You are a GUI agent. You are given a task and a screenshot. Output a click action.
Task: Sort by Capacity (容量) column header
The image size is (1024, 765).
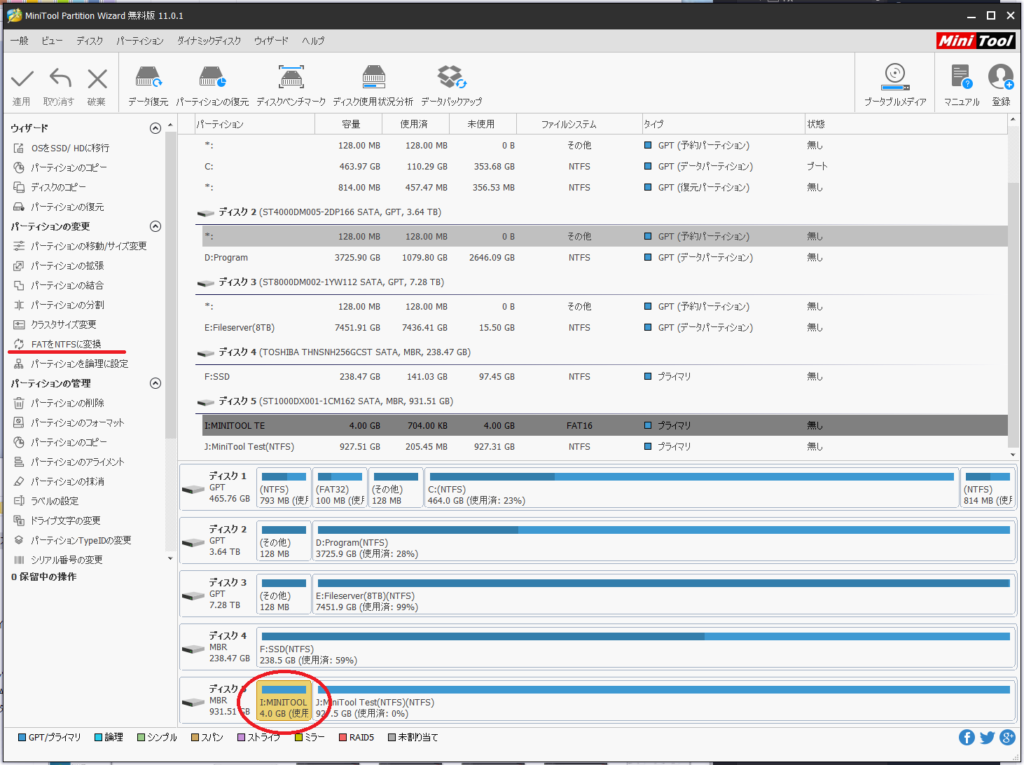349,124
